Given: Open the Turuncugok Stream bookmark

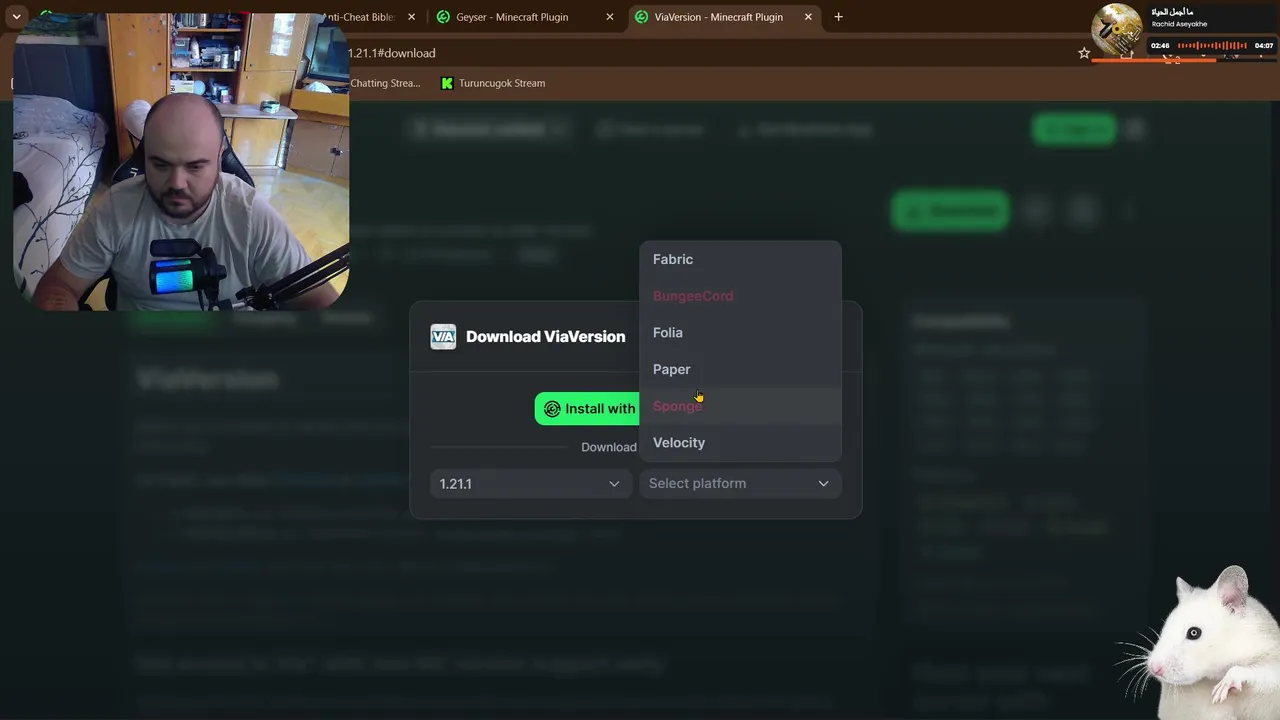Looking at the screenshot, I should pos(493,83).
